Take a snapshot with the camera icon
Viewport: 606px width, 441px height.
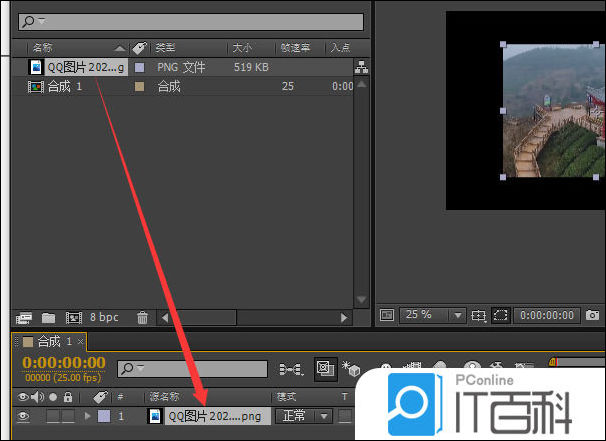click(x=592, y=315)
